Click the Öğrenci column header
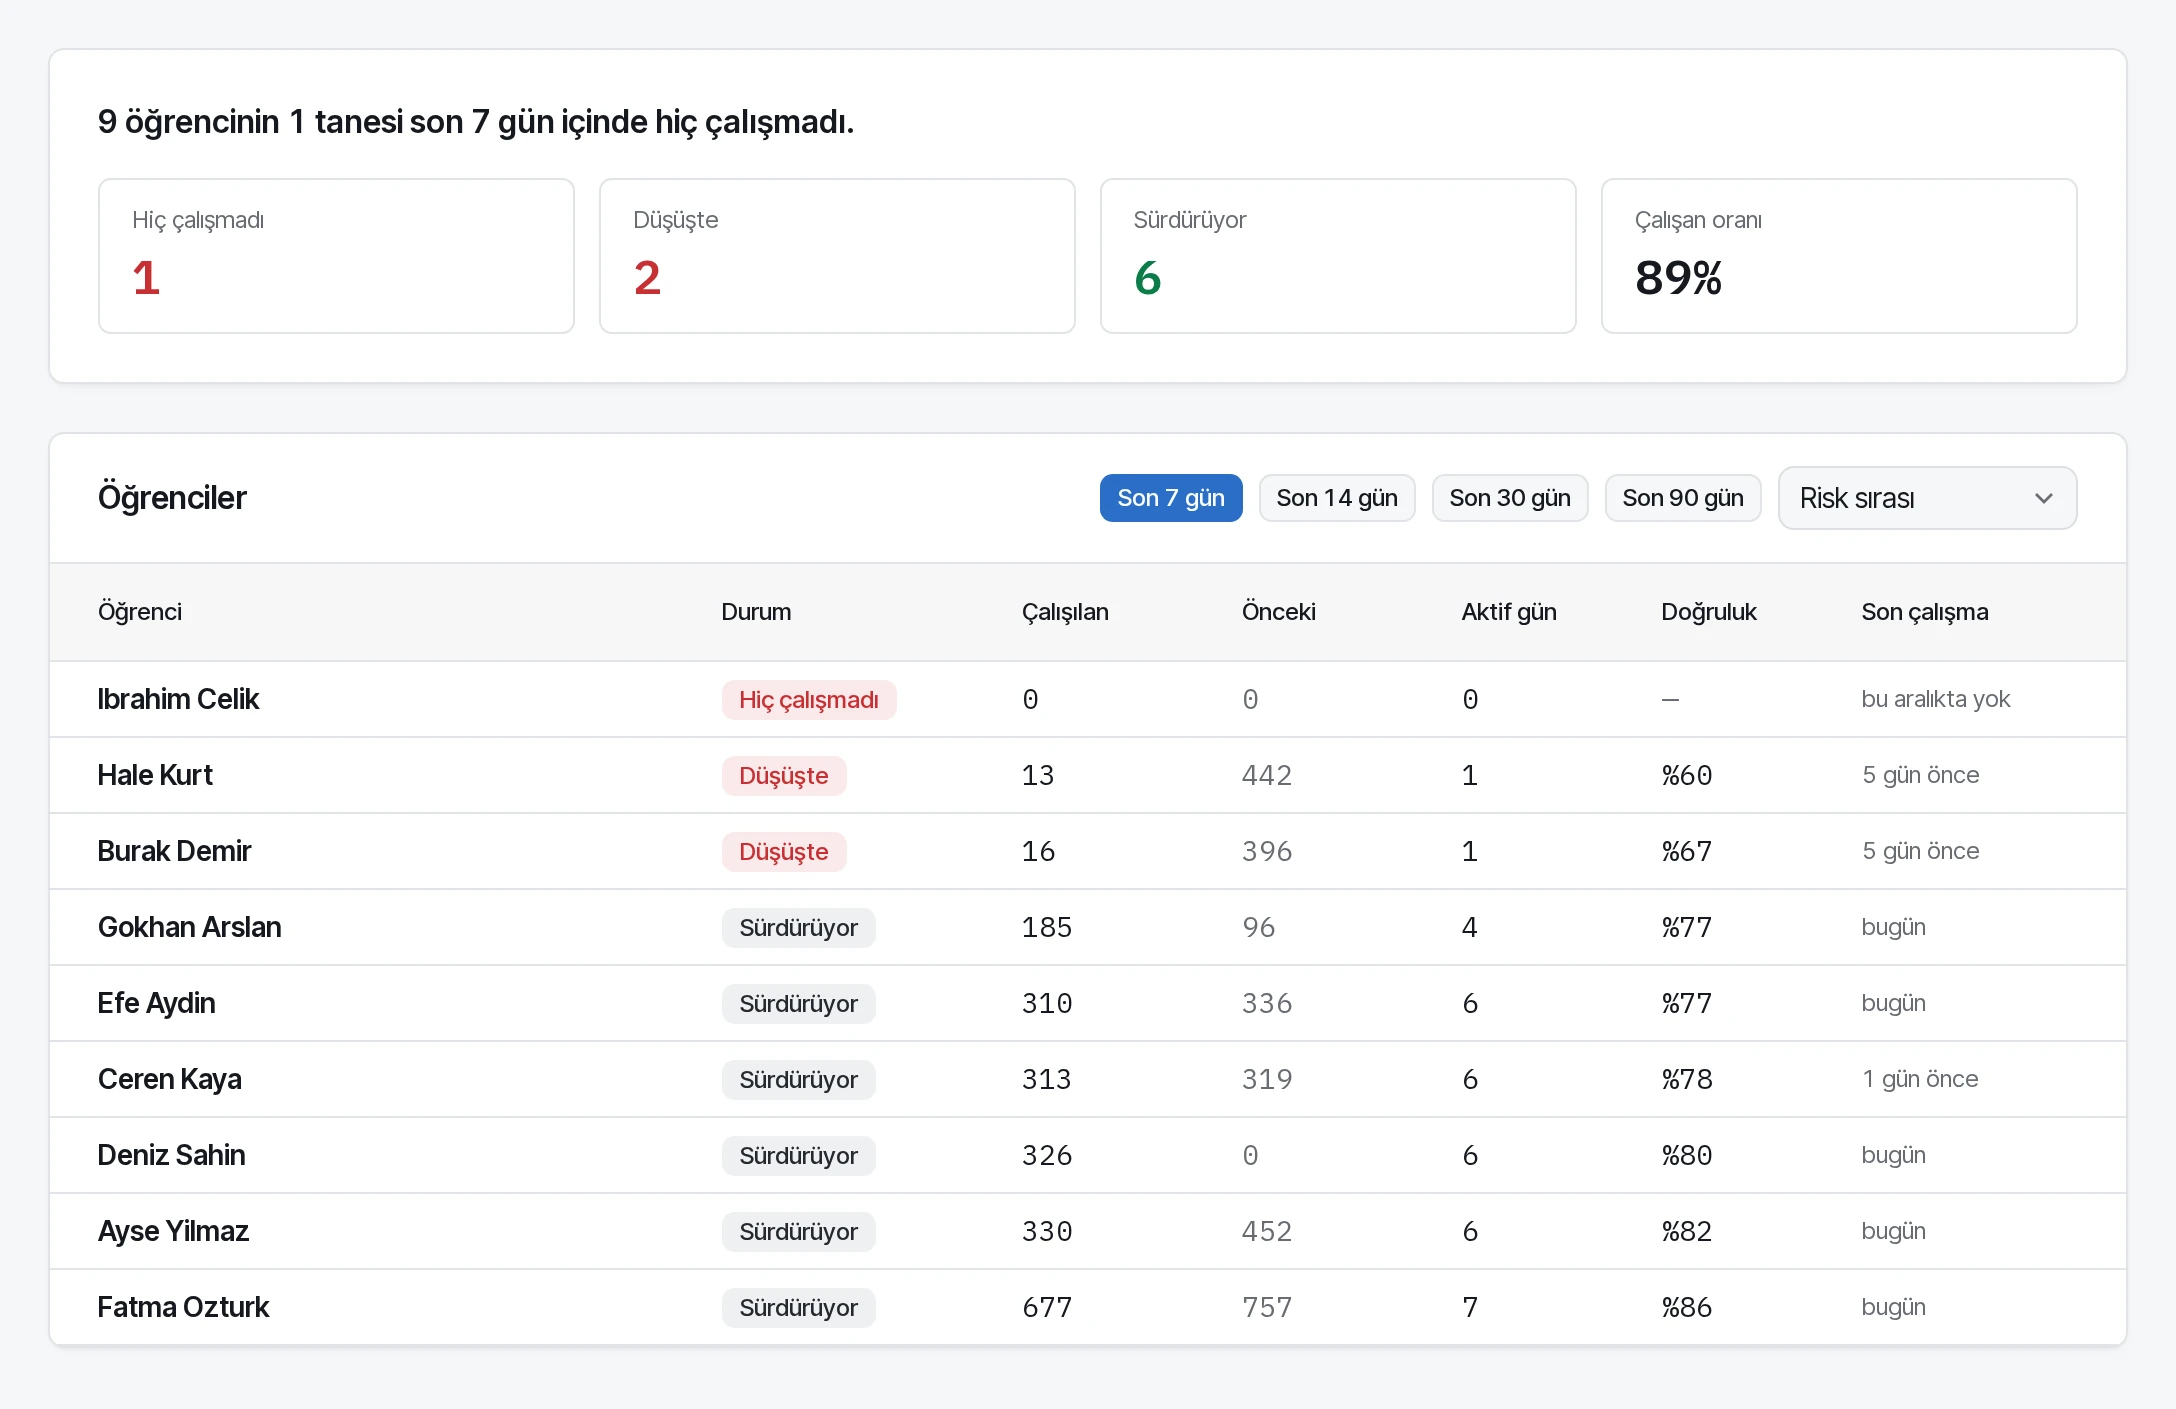 (x=140, y=612)
